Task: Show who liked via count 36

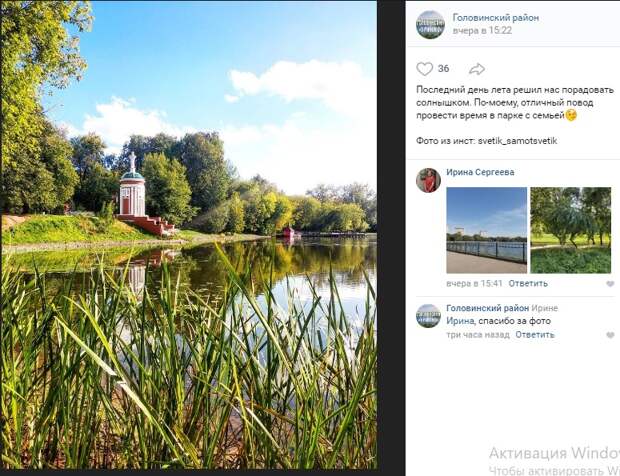Action: [443, 69]
